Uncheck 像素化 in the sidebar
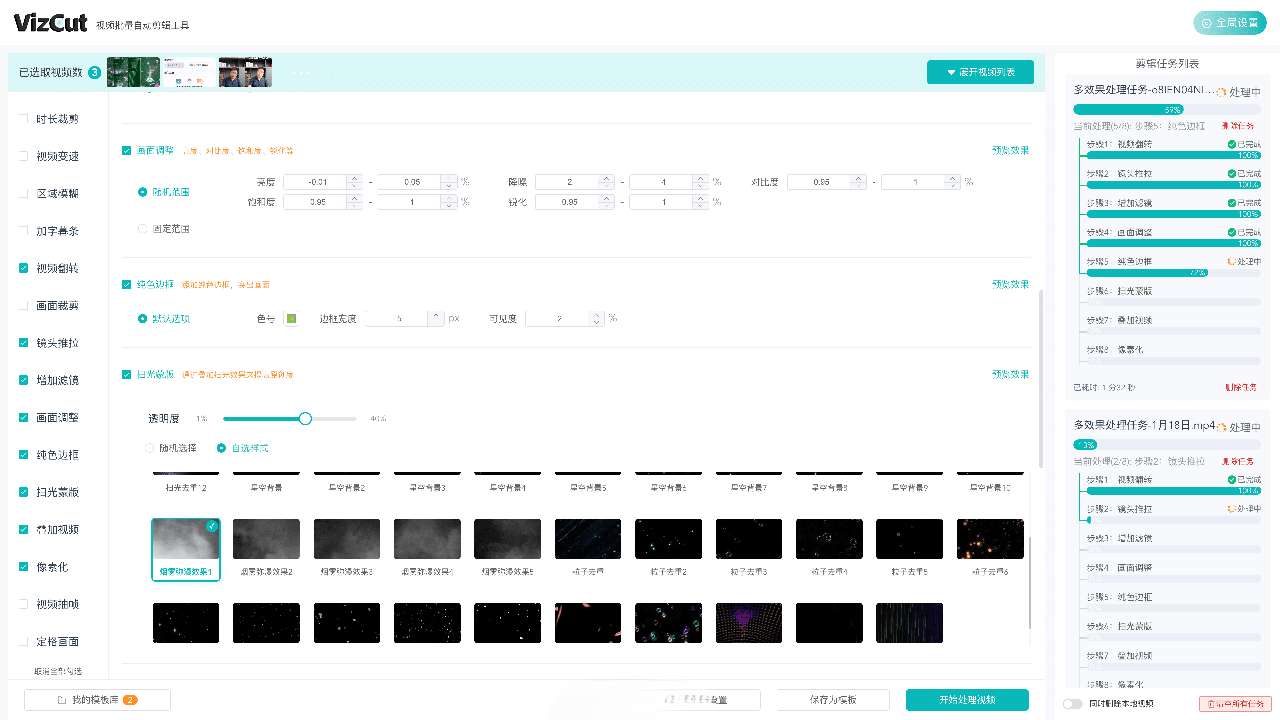Viewport: 1280px width, 720px height. [24, 566]
